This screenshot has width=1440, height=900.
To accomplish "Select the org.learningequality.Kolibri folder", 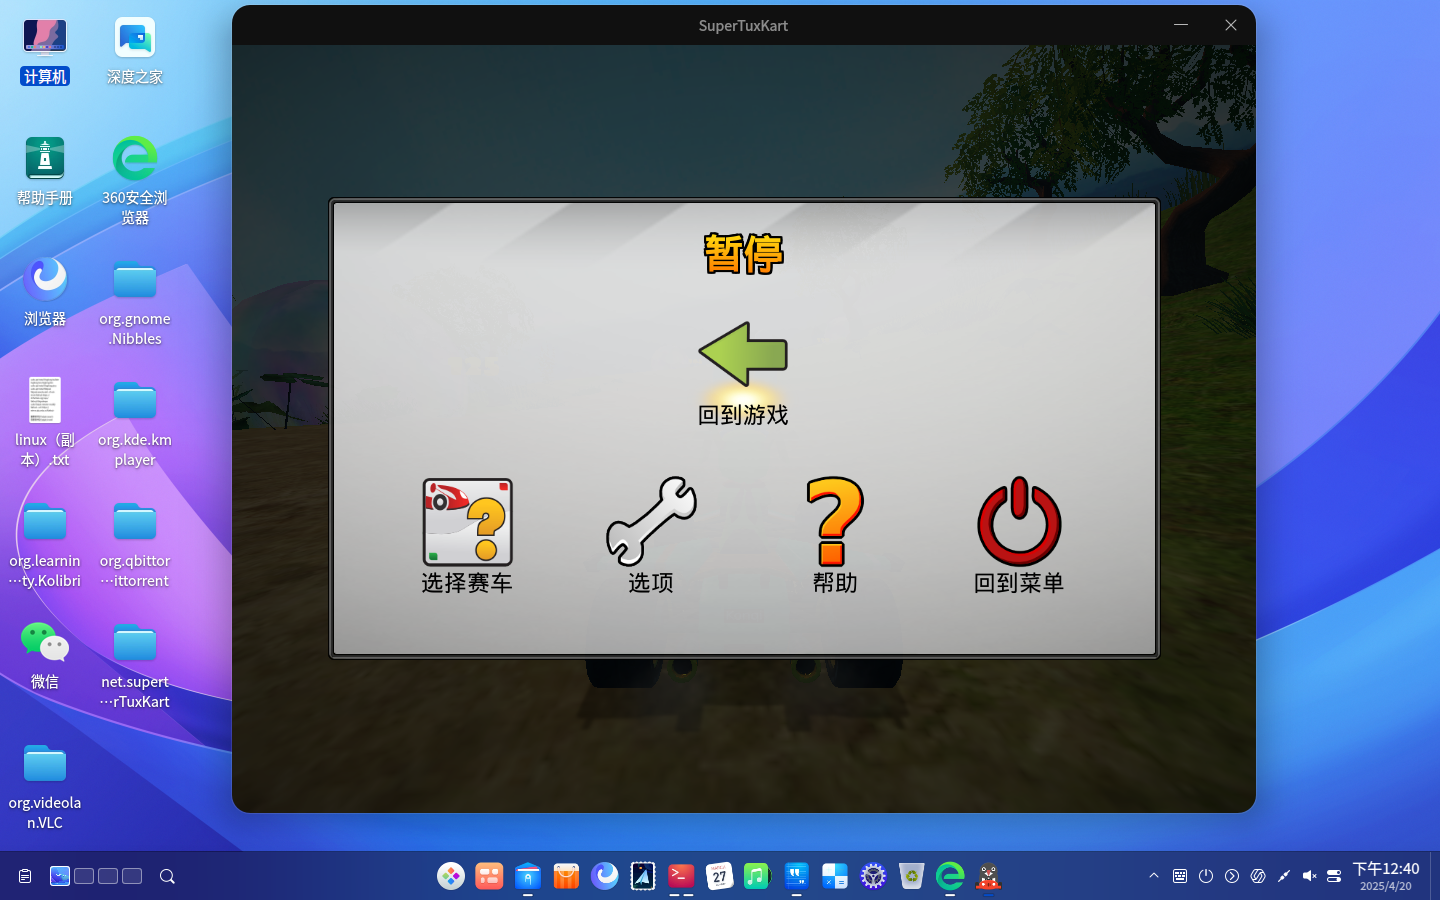I will tap(45, 545).
